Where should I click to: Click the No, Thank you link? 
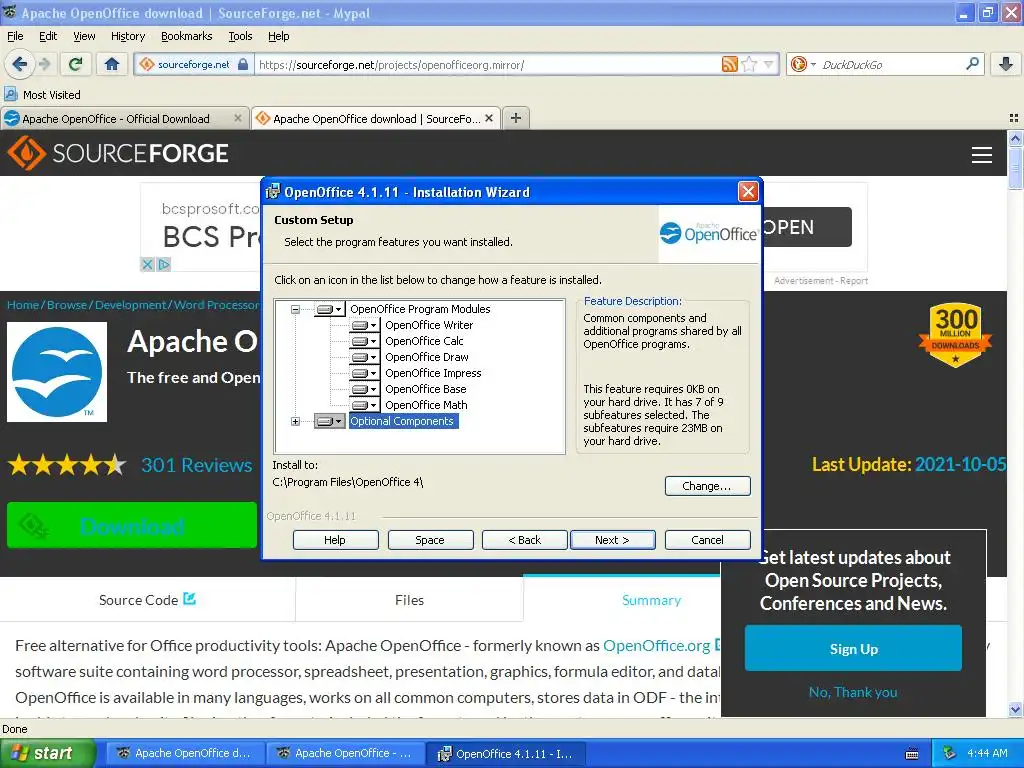853,692
